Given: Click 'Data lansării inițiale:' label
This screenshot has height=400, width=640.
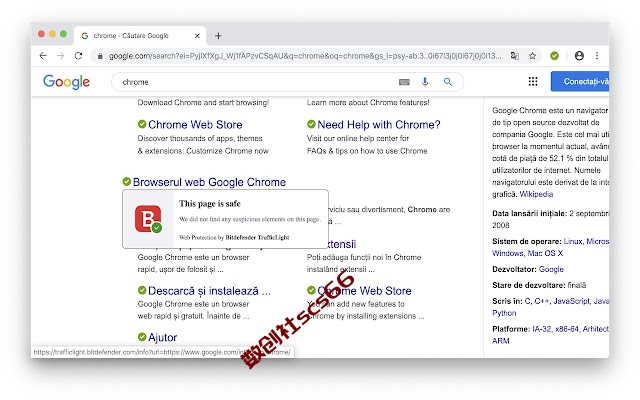Looking at the screenshot, I should [x=529, y=213].
